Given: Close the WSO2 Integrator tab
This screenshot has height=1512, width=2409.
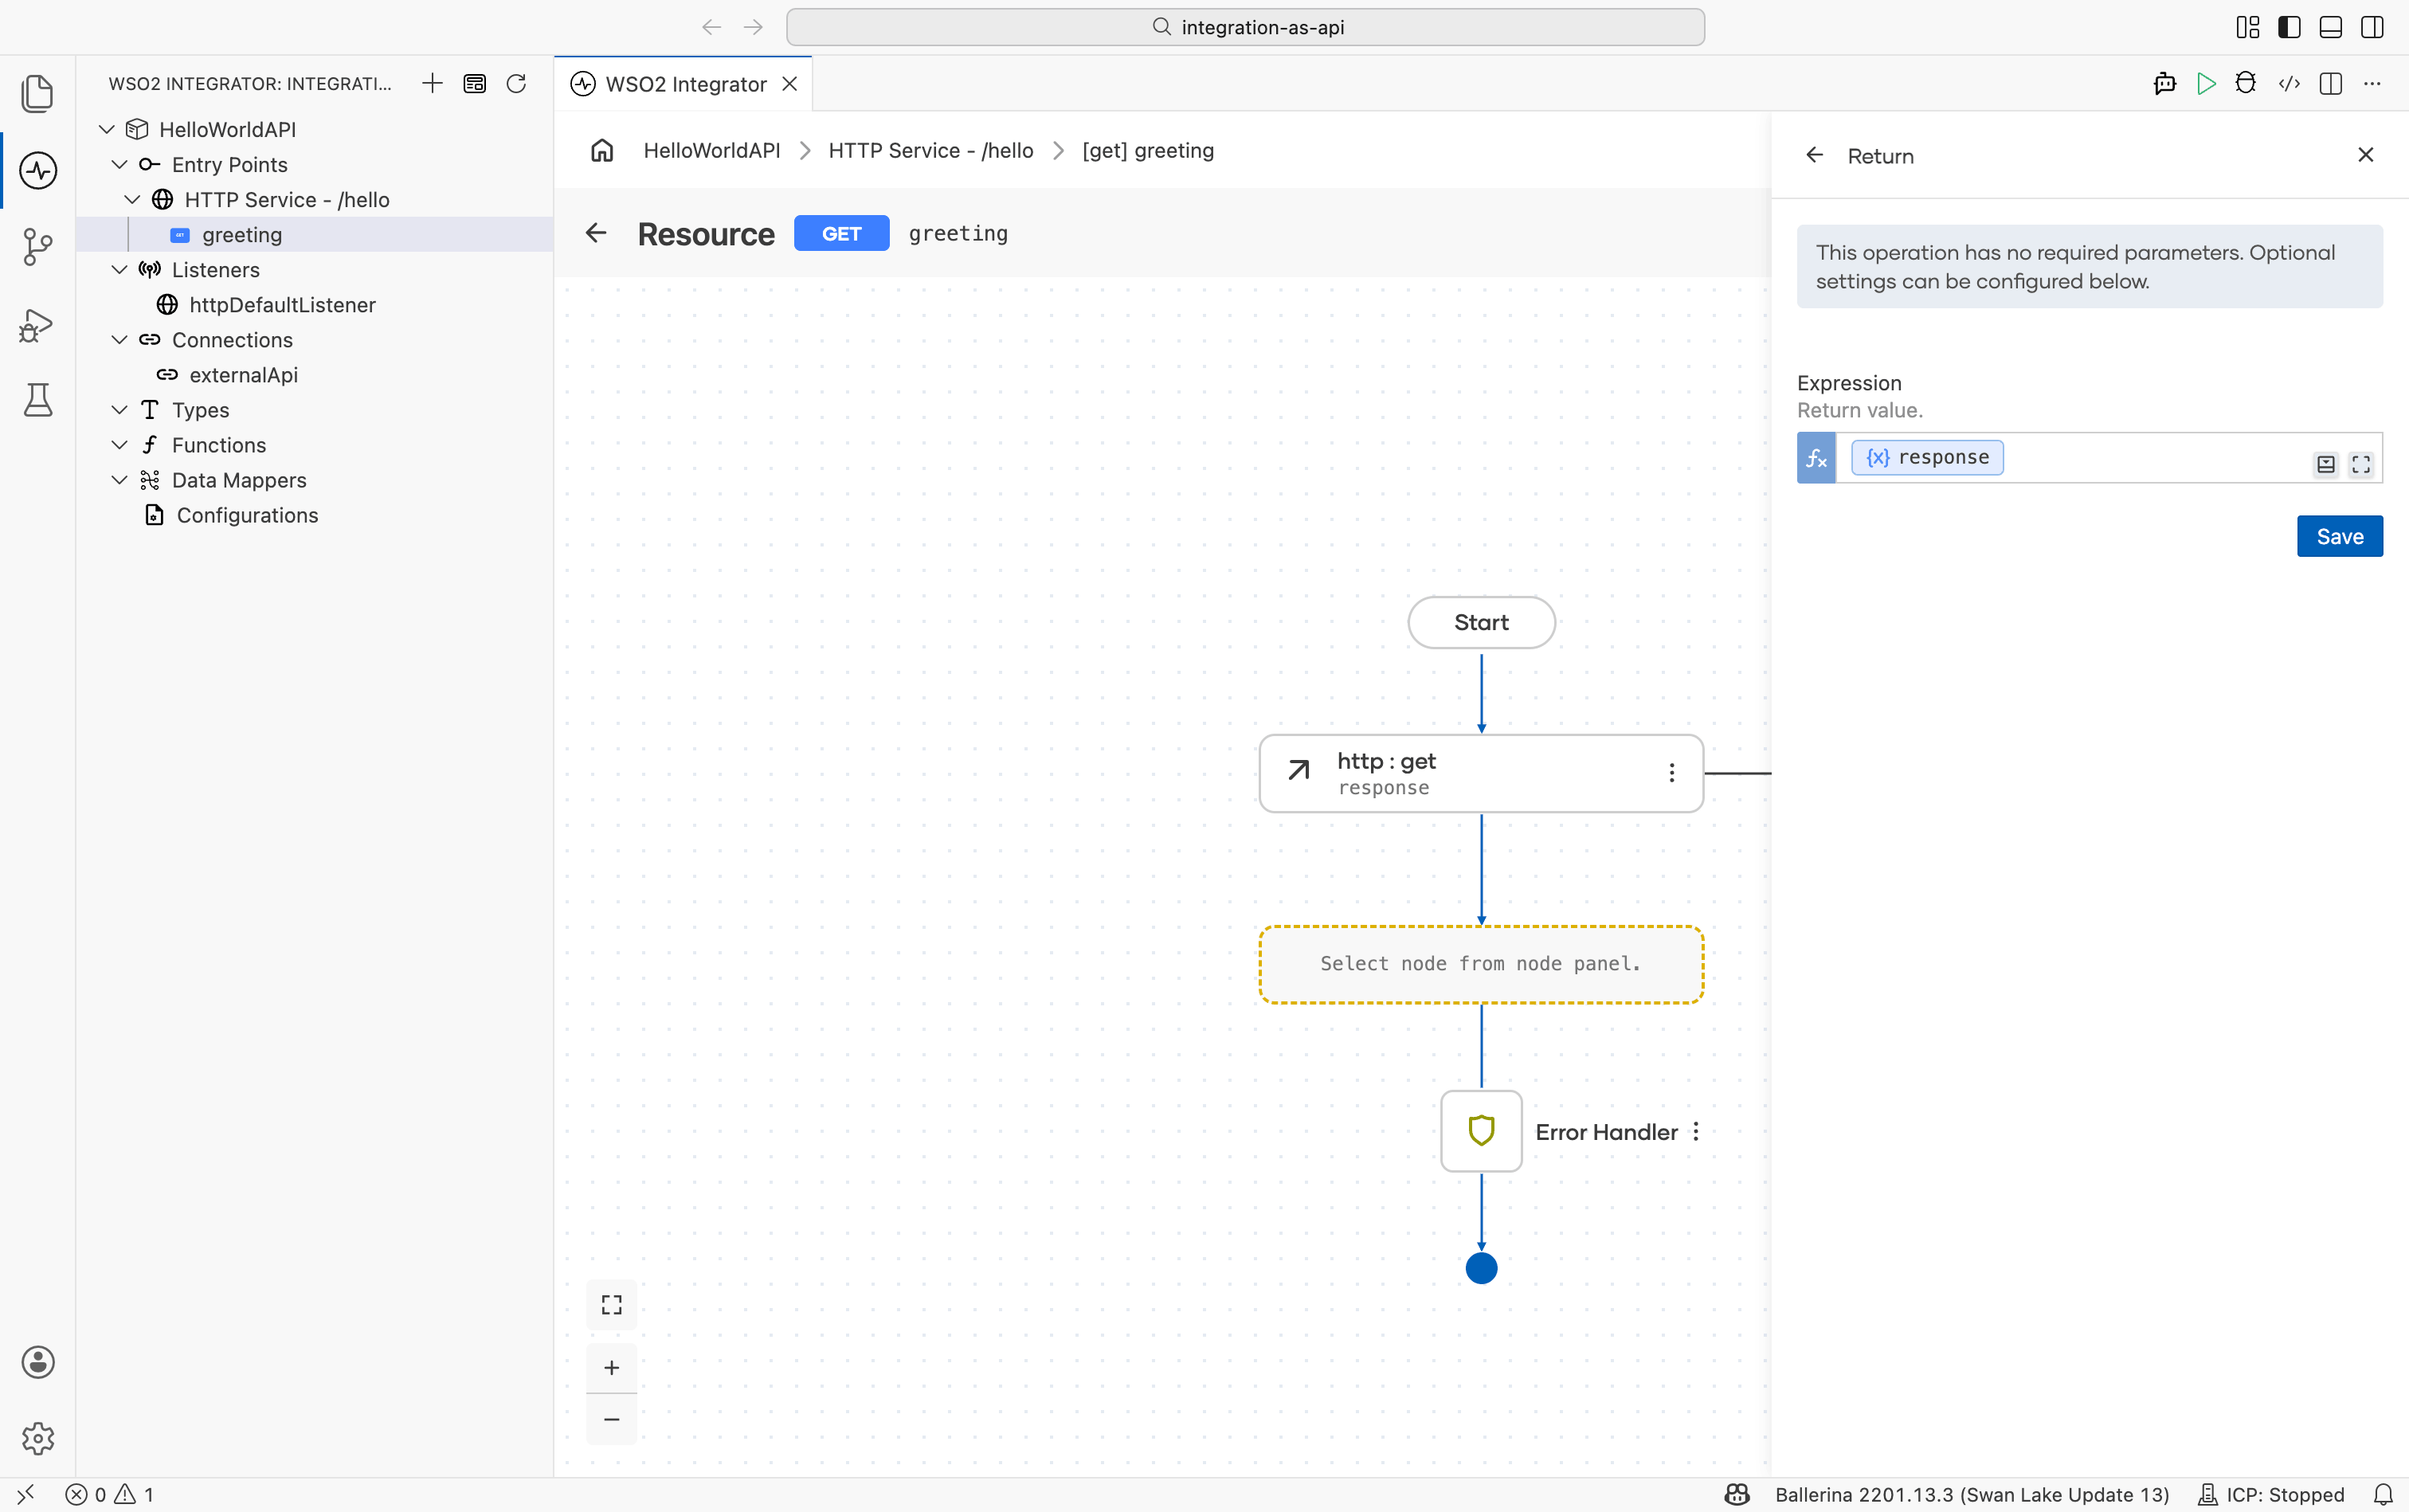Looking at the screenshot, I should tap(790, 84).
